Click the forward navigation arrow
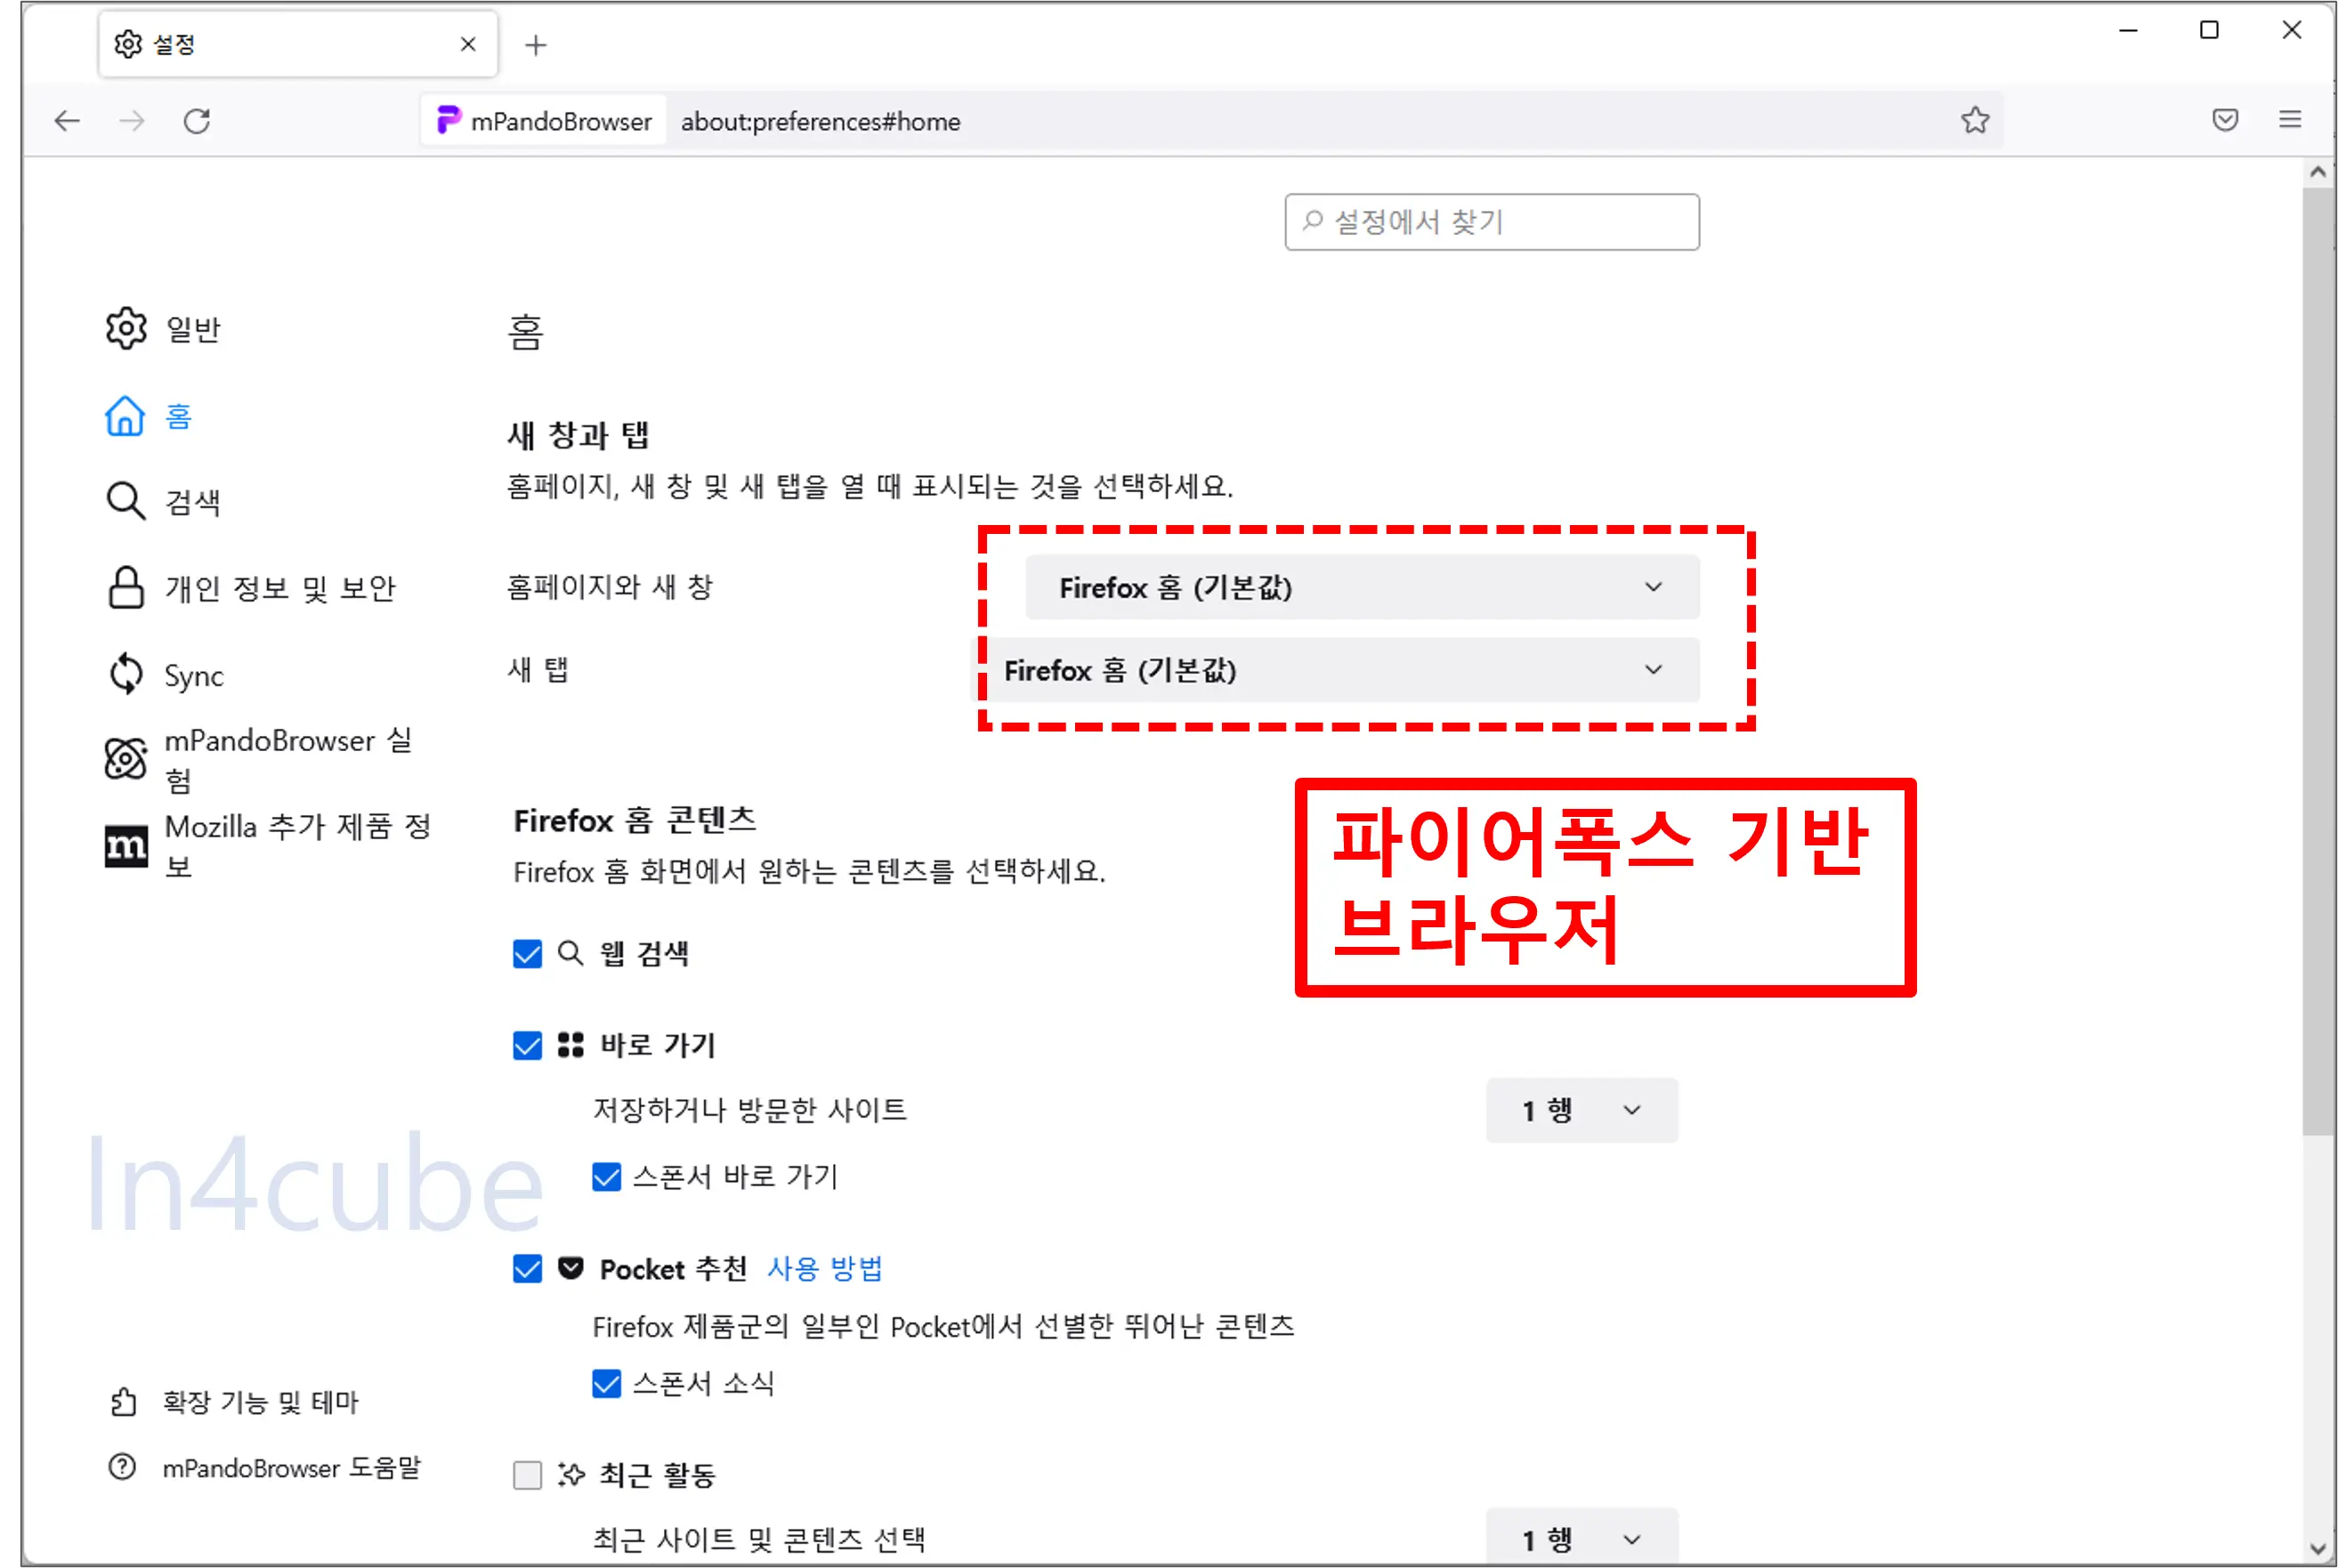The height and width of the screenshot is (1568, 2338). 132,121
